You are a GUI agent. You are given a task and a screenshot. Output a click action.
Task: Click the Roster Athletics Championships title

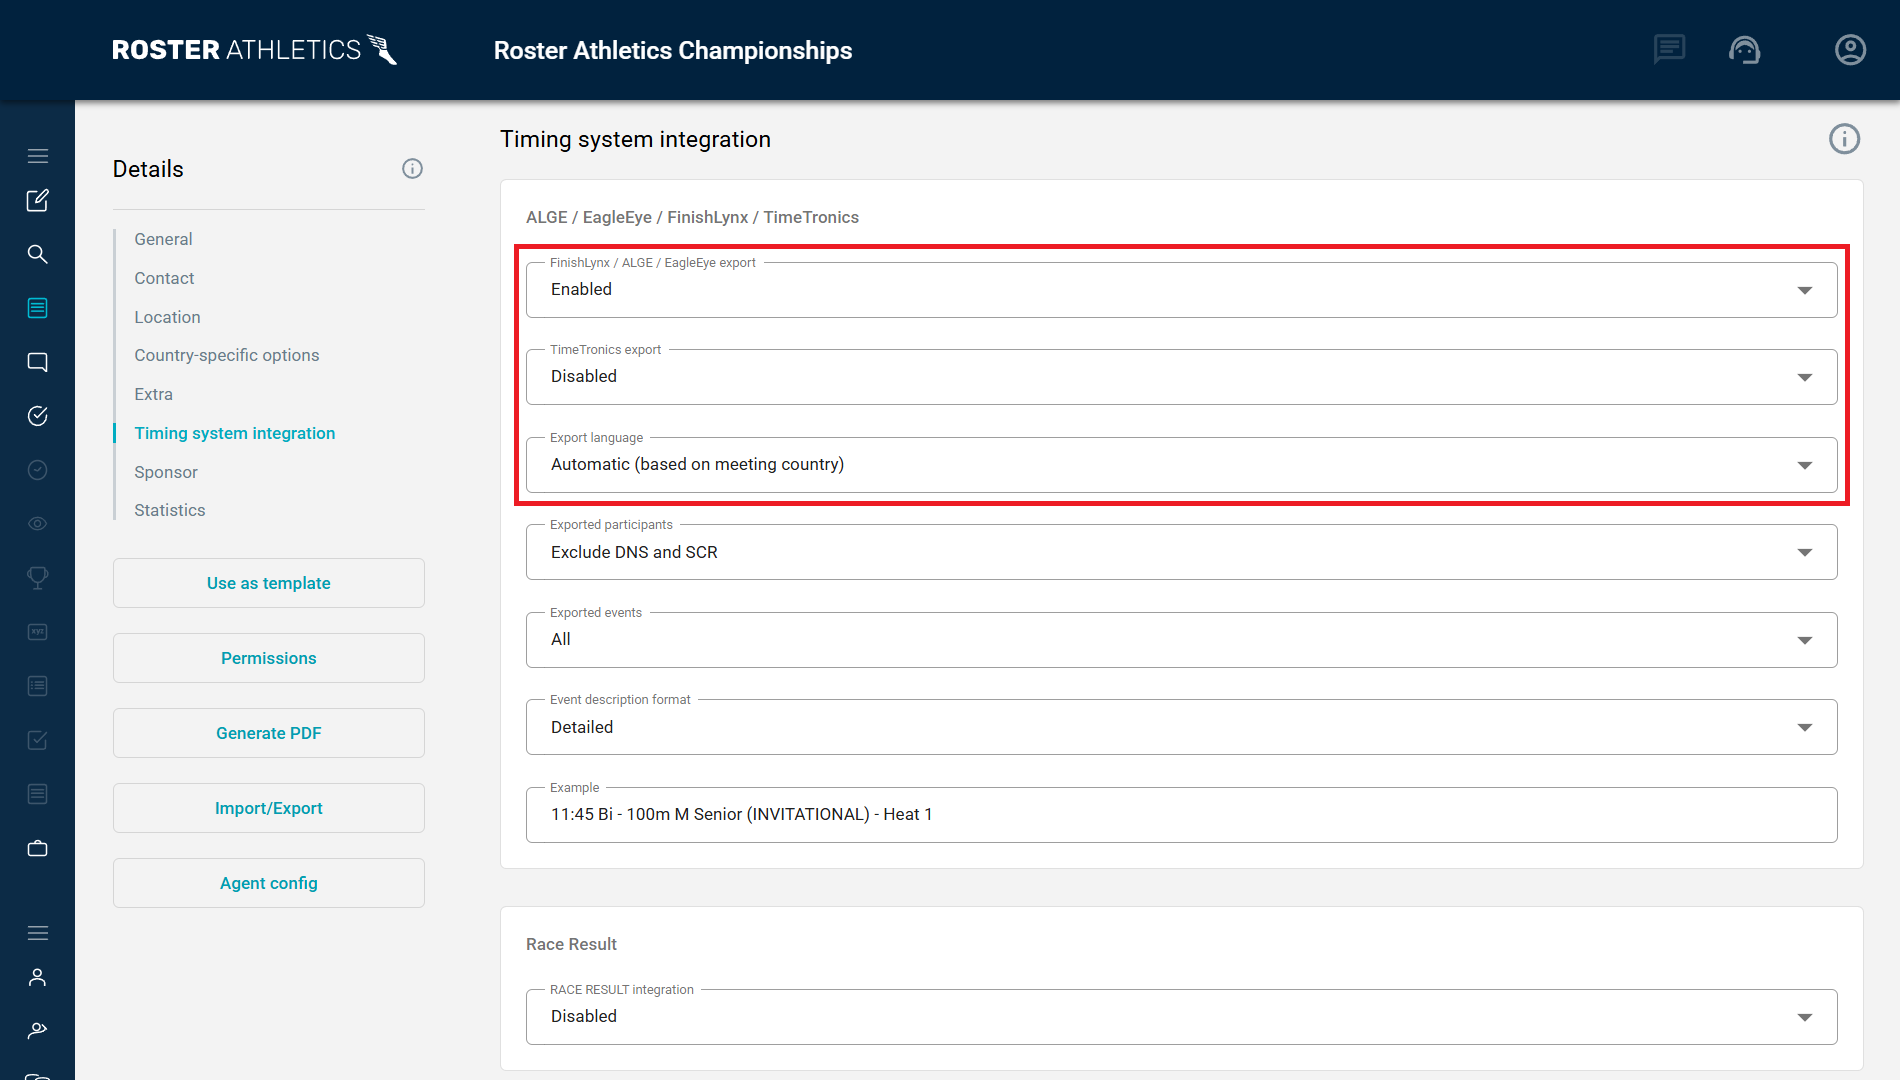[x=673, y=50]
